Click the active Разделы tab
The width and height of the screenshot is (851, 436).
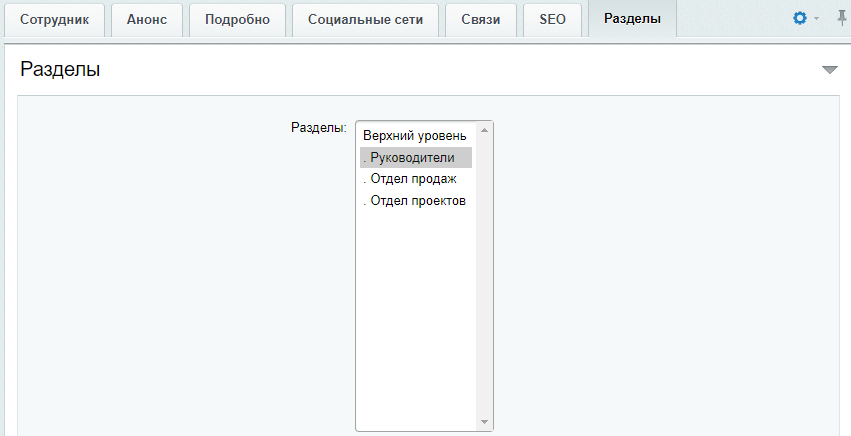632,19
